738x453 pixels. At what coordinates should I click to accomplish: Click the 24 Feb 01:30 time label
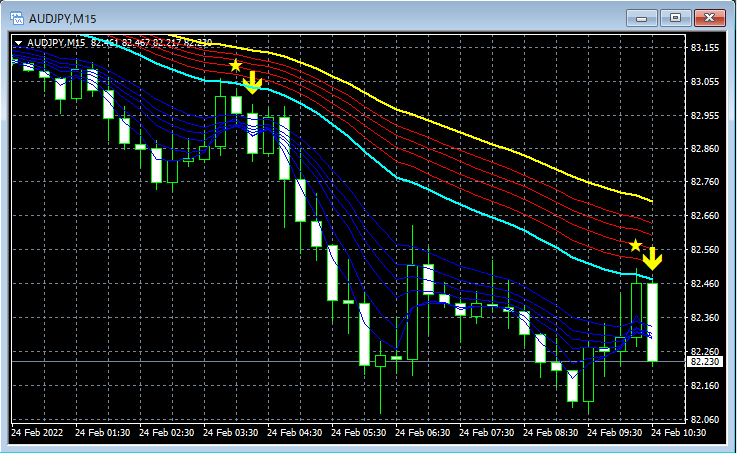[x=103, y=432]
